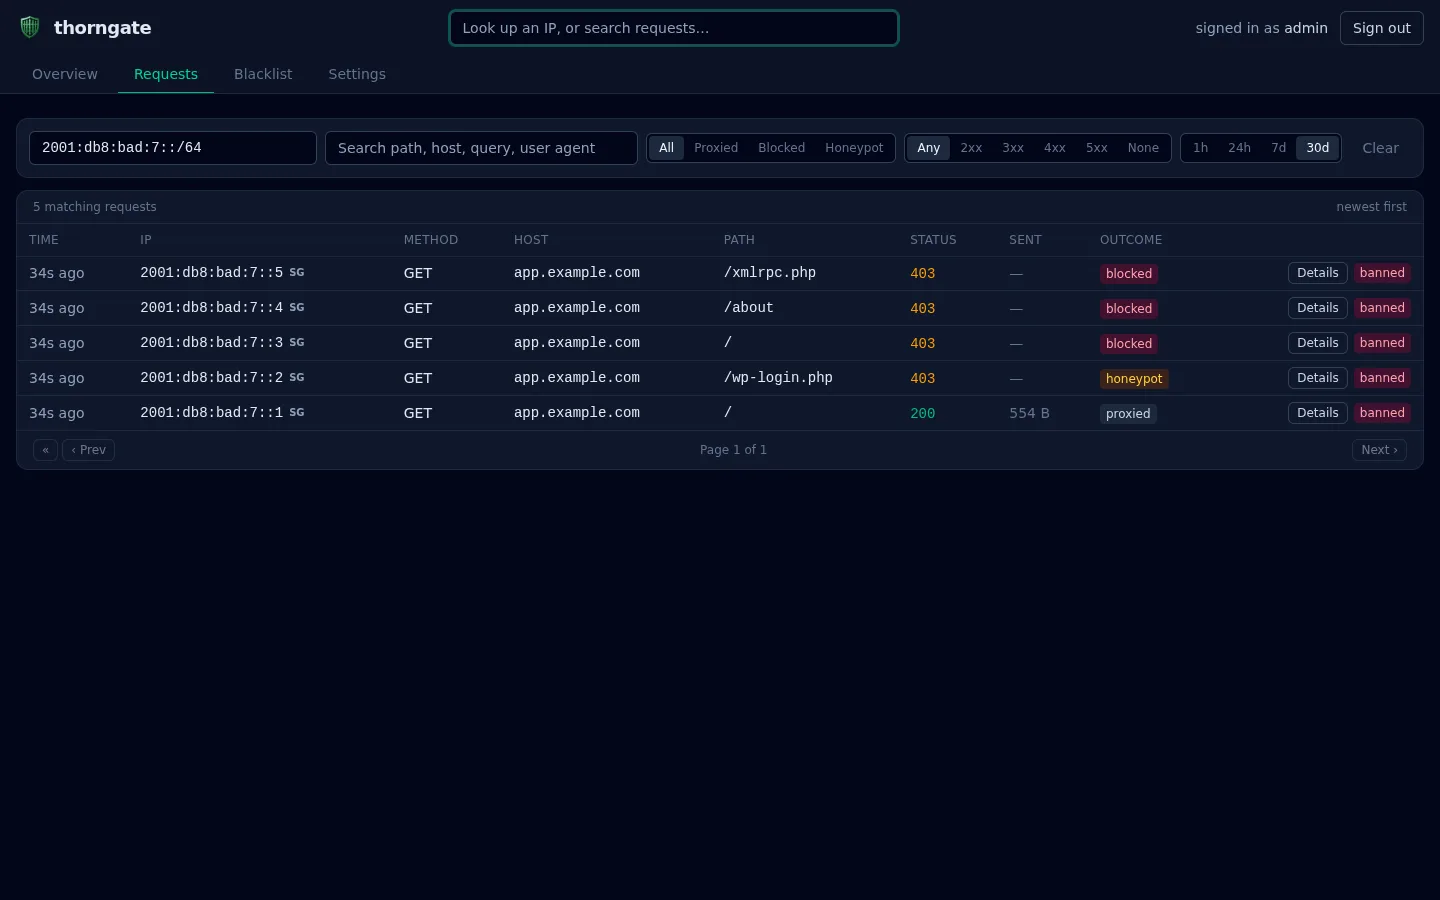Switch to the Requests tab
Image resolution: width=1440 pixels, height=900 pixels.
166,74
